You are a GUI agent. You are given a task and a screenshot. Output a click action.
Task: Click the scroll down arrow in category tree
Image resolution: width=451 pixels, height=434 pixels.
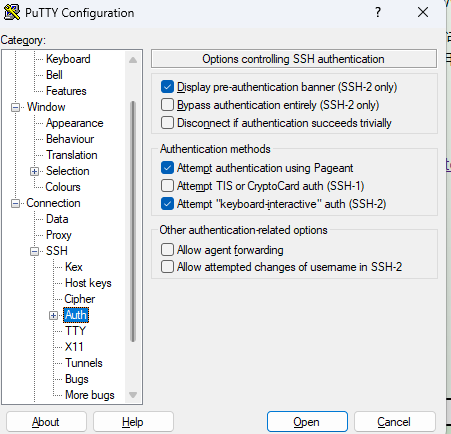133,395
